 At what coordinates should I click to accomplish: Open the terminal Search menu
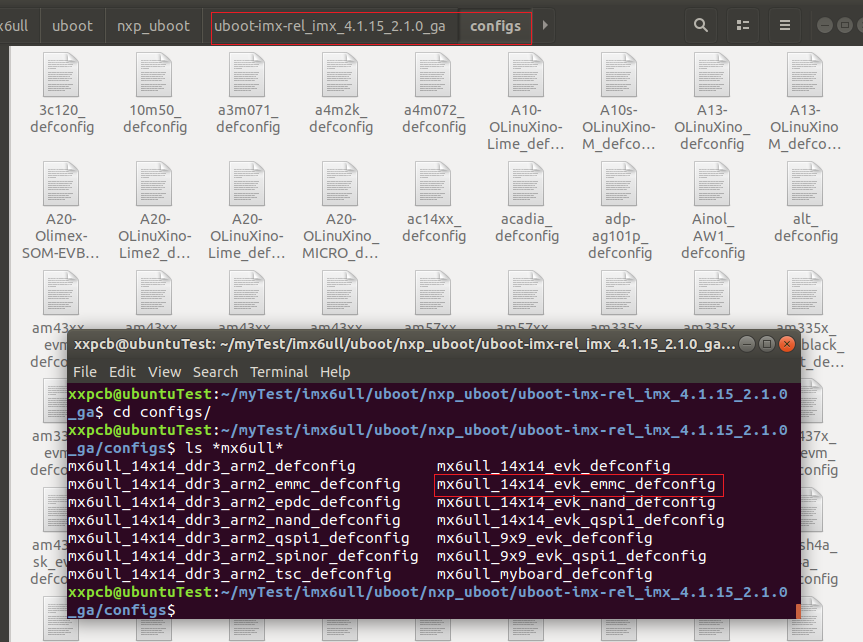tap(215, 372)
